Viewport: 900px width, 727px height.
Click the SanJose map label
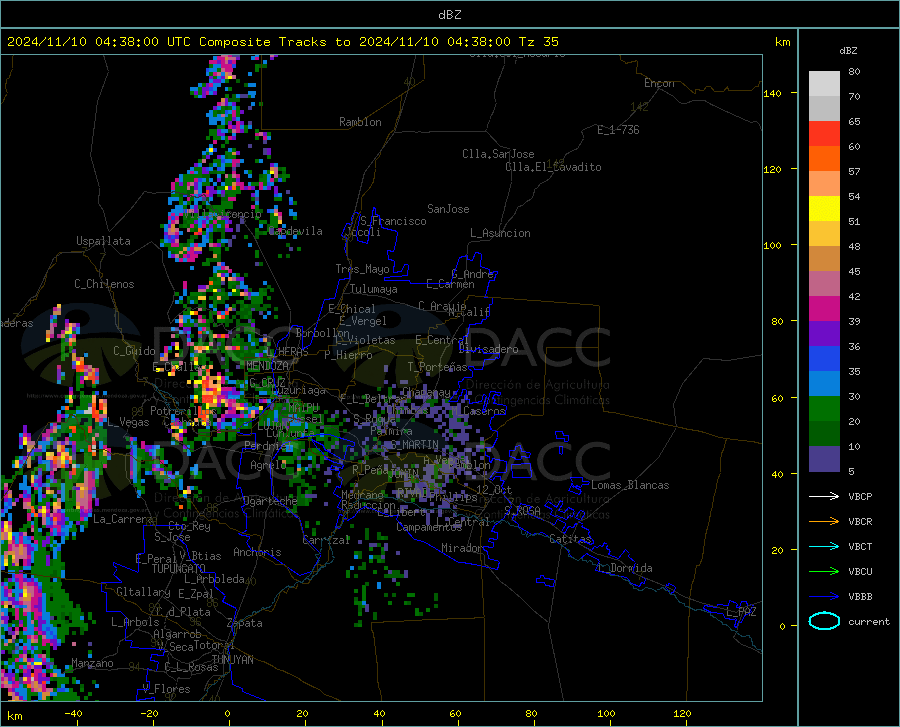pos(448,209)
